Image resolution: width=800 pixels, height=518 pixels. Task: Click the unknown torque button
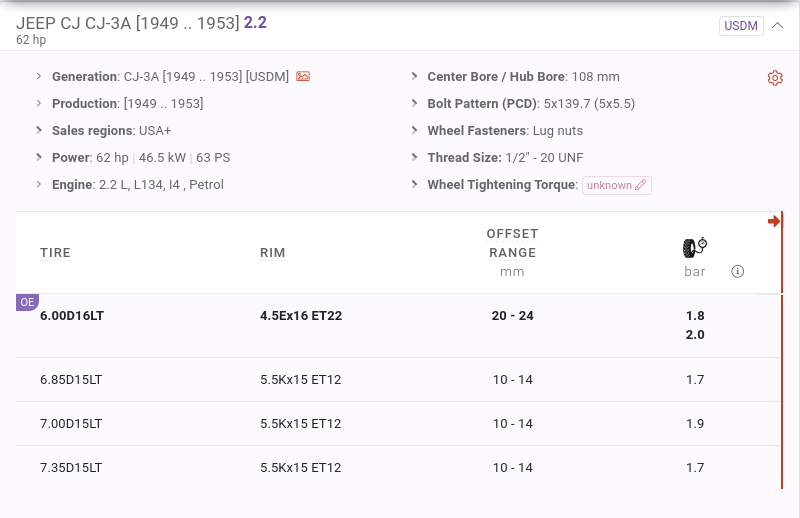616,185
